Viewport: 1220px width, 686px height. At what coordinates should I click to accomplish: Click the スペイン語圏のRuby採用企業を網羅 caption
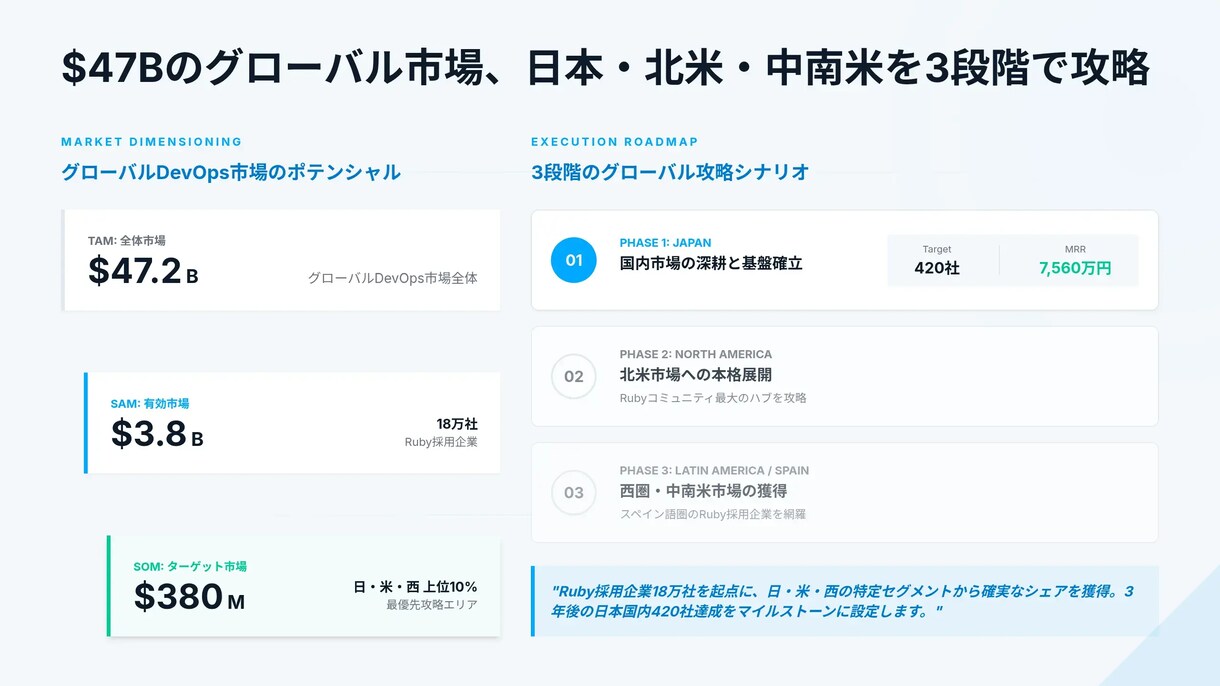pyautogui.click(x=713, y=514)
